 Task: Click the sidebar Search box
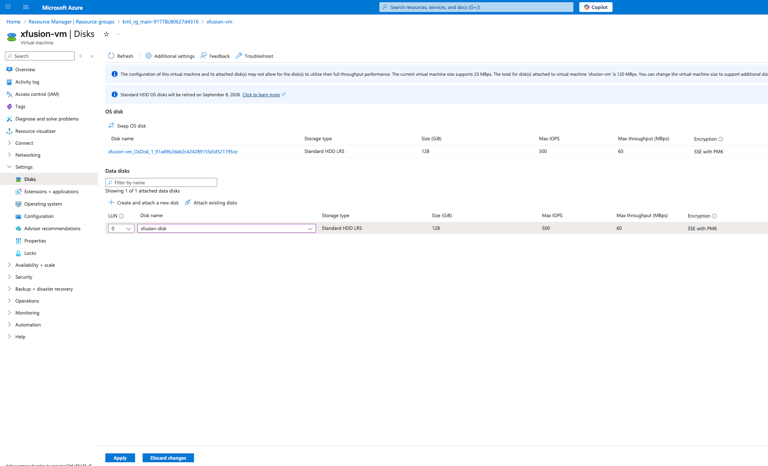pyautogui.click(x=40, y=56)
